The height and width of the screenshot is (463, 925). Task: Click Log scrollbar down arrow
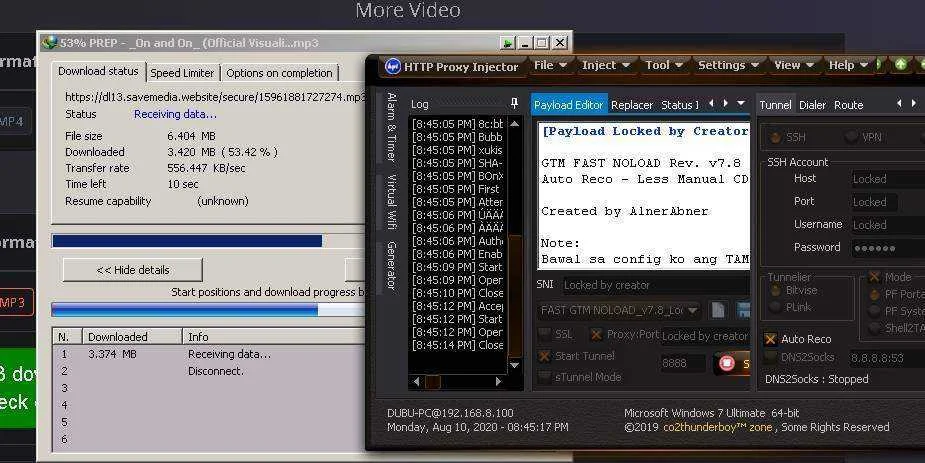pyautogui.click(x=514, y=365)
